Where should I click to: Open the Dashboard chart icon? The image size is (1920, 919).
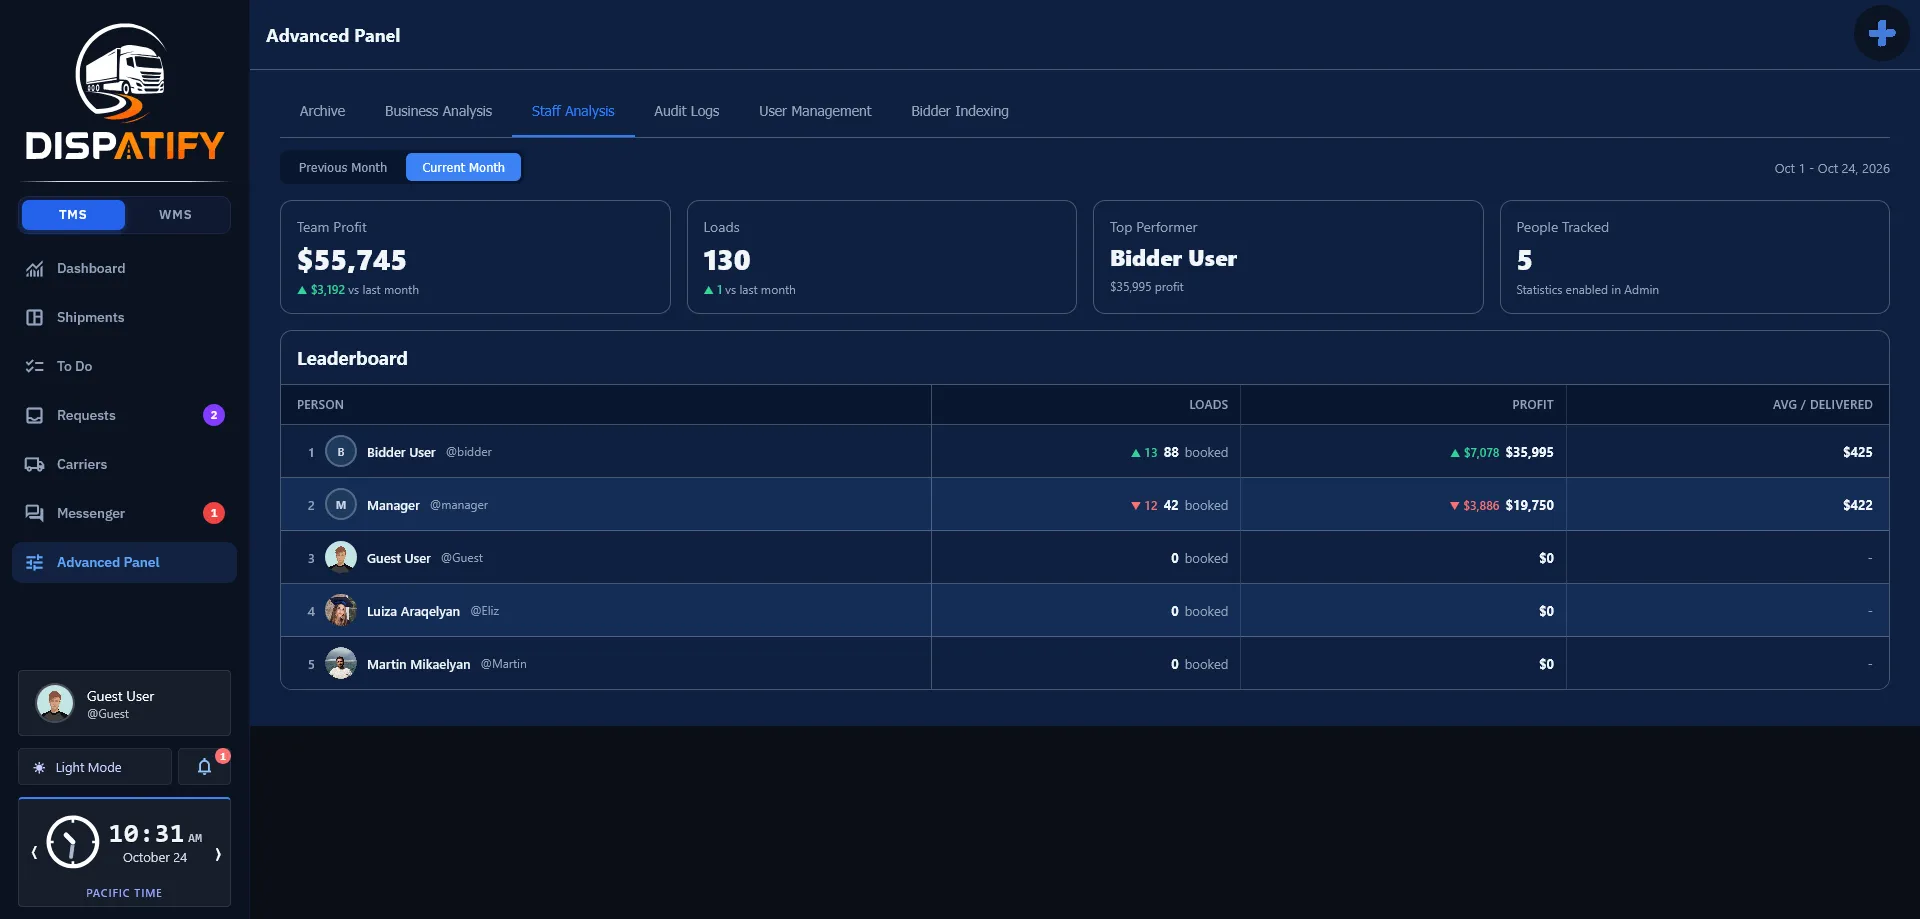pyautogui.click(x=34, y=269)
